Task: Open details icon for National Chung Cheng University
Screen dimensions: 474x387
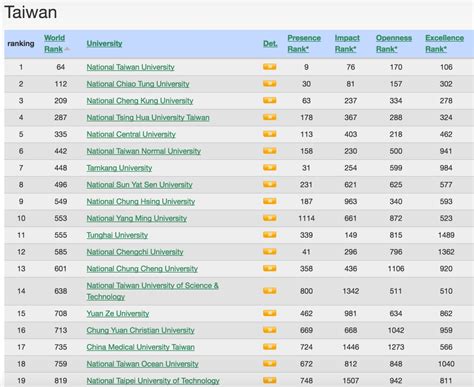Action: pyautogui.click(x=270, y=268)
